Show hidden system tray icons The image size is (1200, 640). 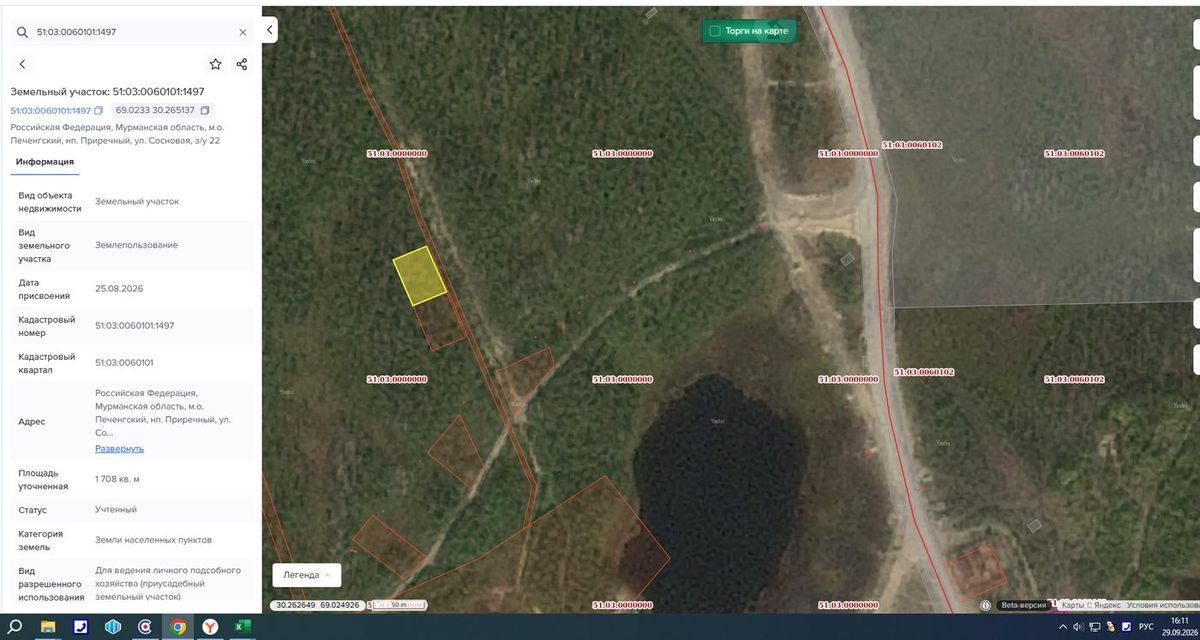click(x=1061, y=627)
